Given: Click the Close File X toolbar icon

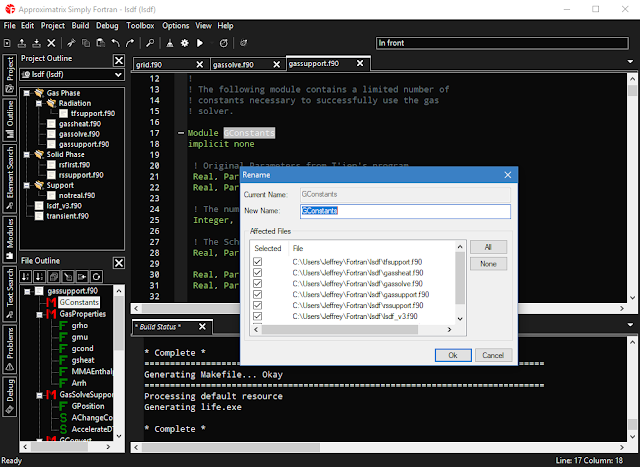Looking at the screenshot, I should [x=51, y=43].
